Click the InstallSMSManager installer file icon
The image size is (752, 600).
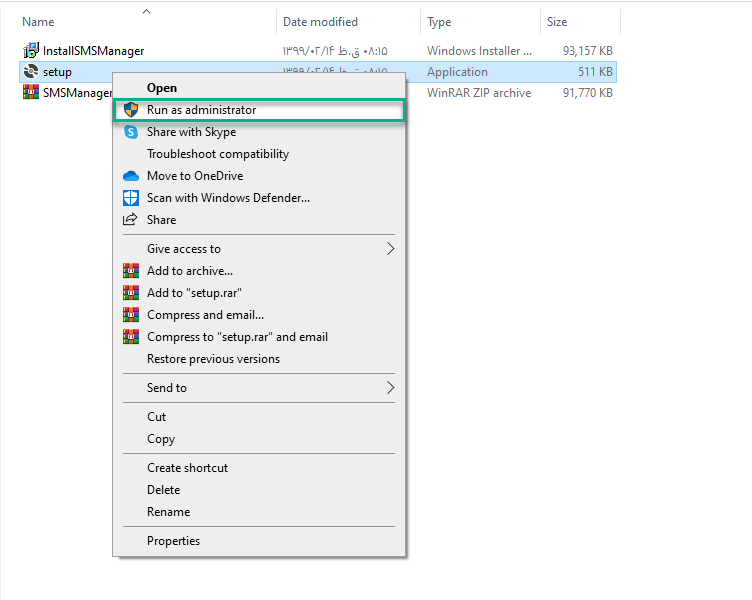coord(31,50)
